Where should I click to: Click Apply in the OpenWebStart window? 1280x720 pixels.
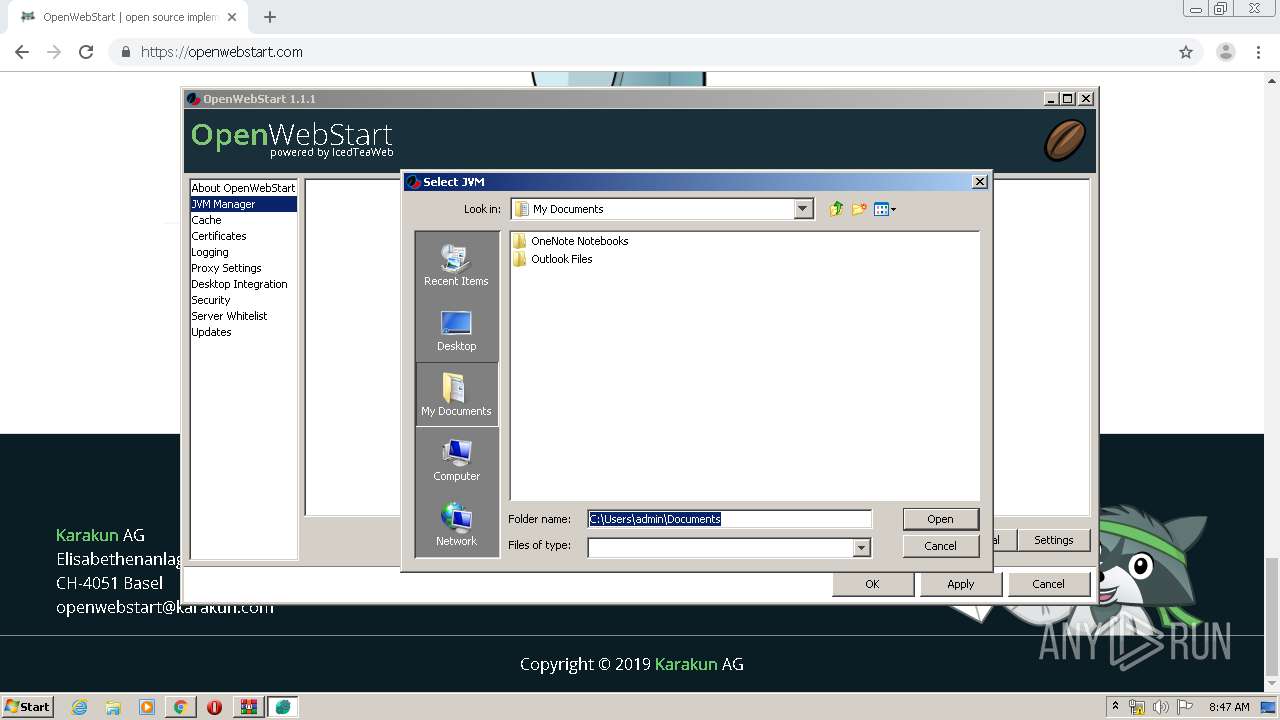point(960,584)
